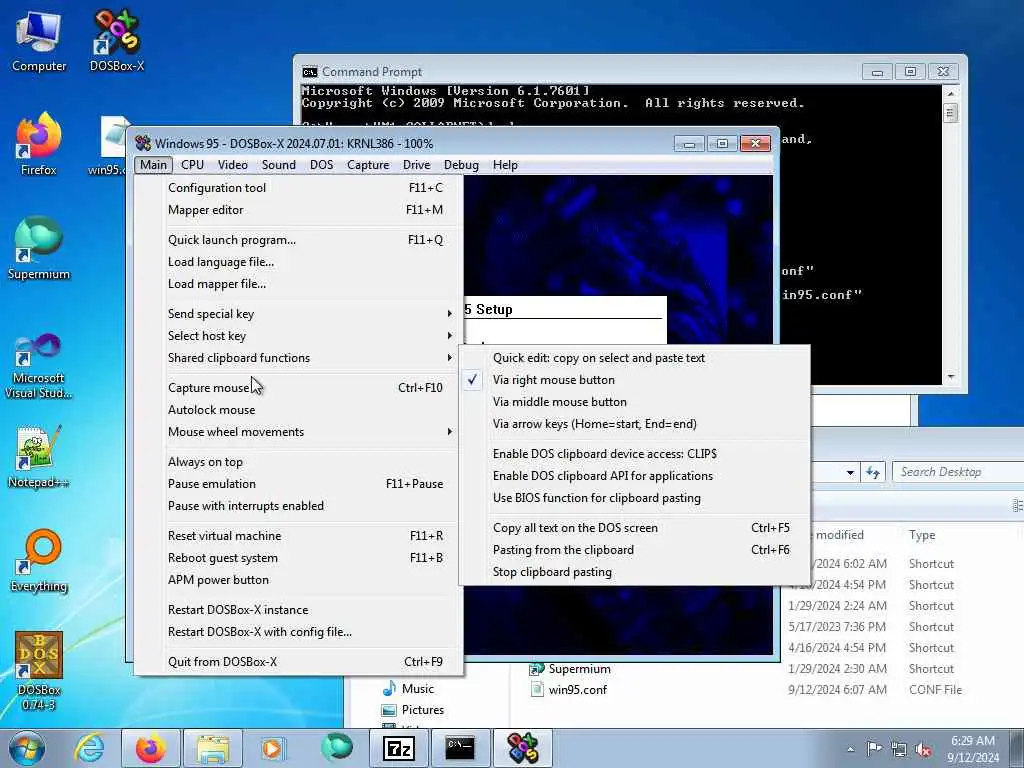Screen dimensions: 1024x768
Task: Select win95.conf in Explorer file list
Action: click(577, 690)
